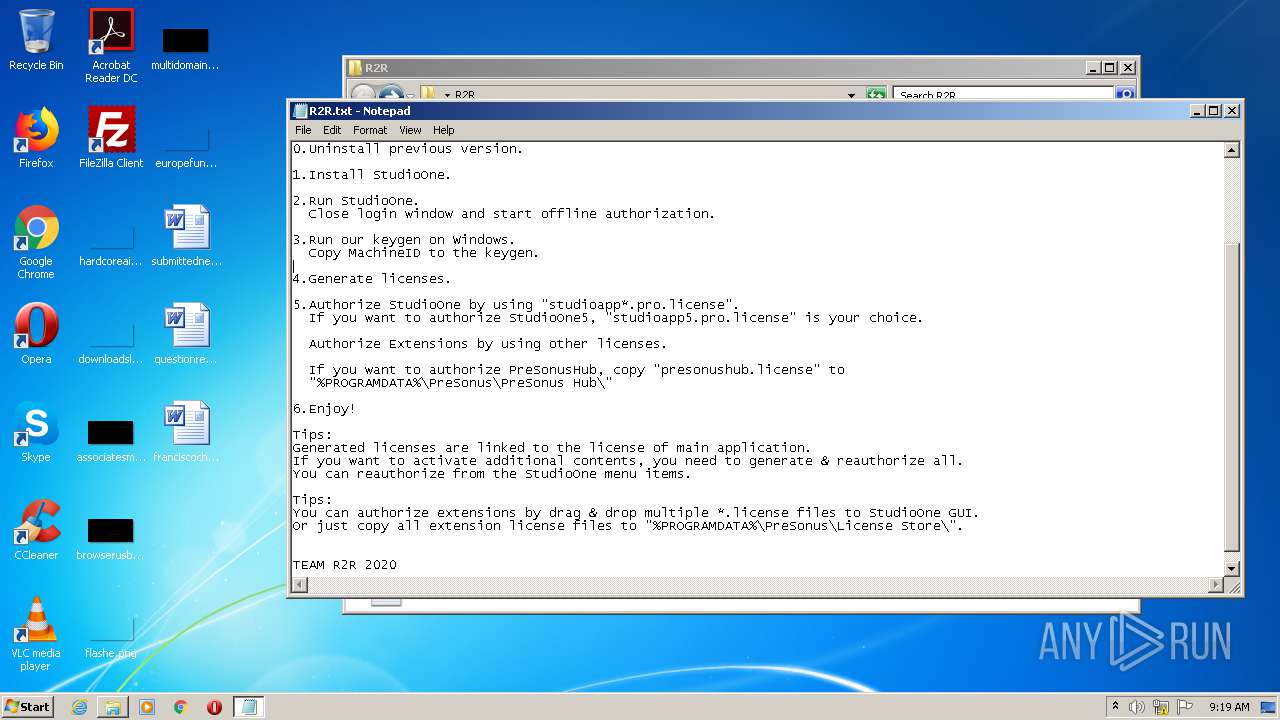
Task: Minimize the Notepad window
Action: tap(1196, 111)
